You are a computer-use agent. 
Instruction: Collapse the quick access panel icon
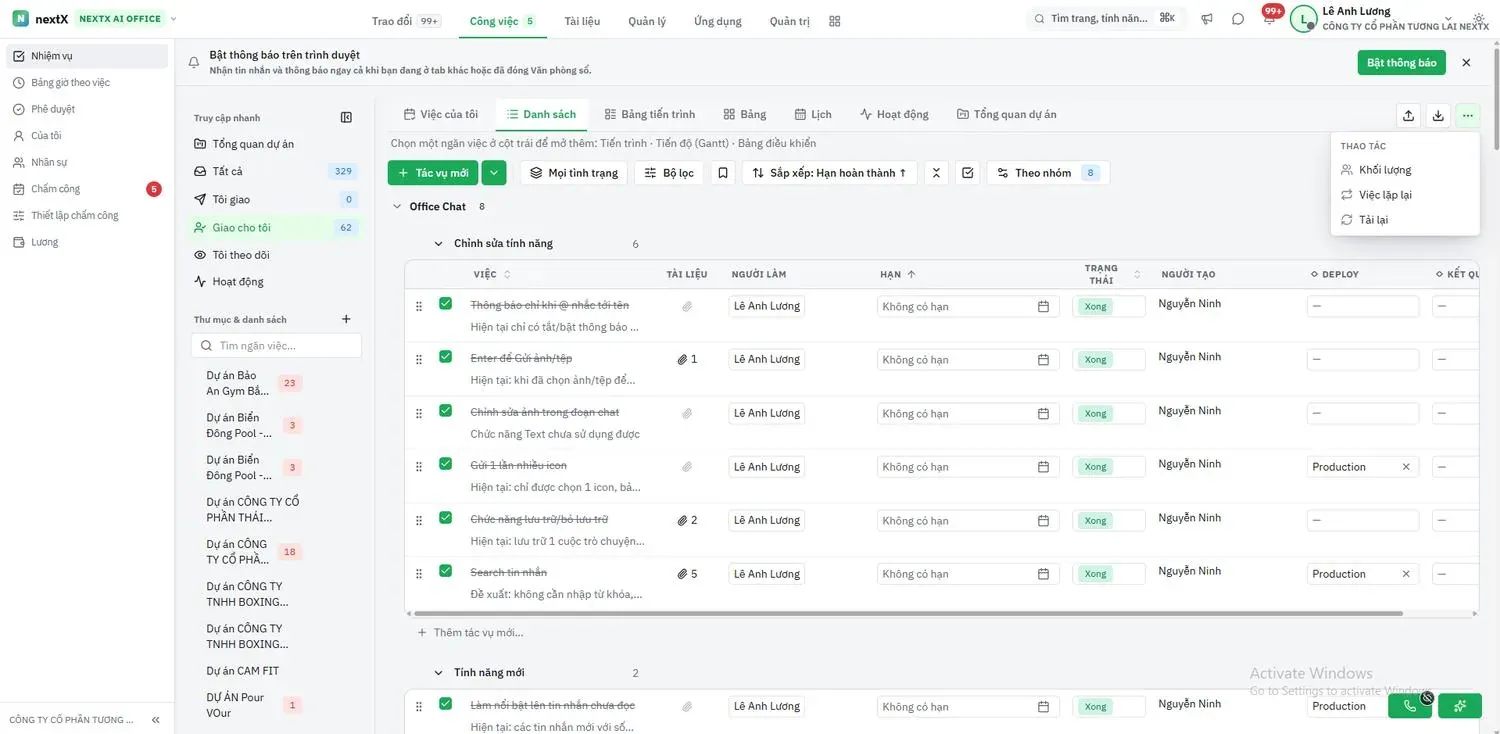pyautogui.click(x=346, y=118)
